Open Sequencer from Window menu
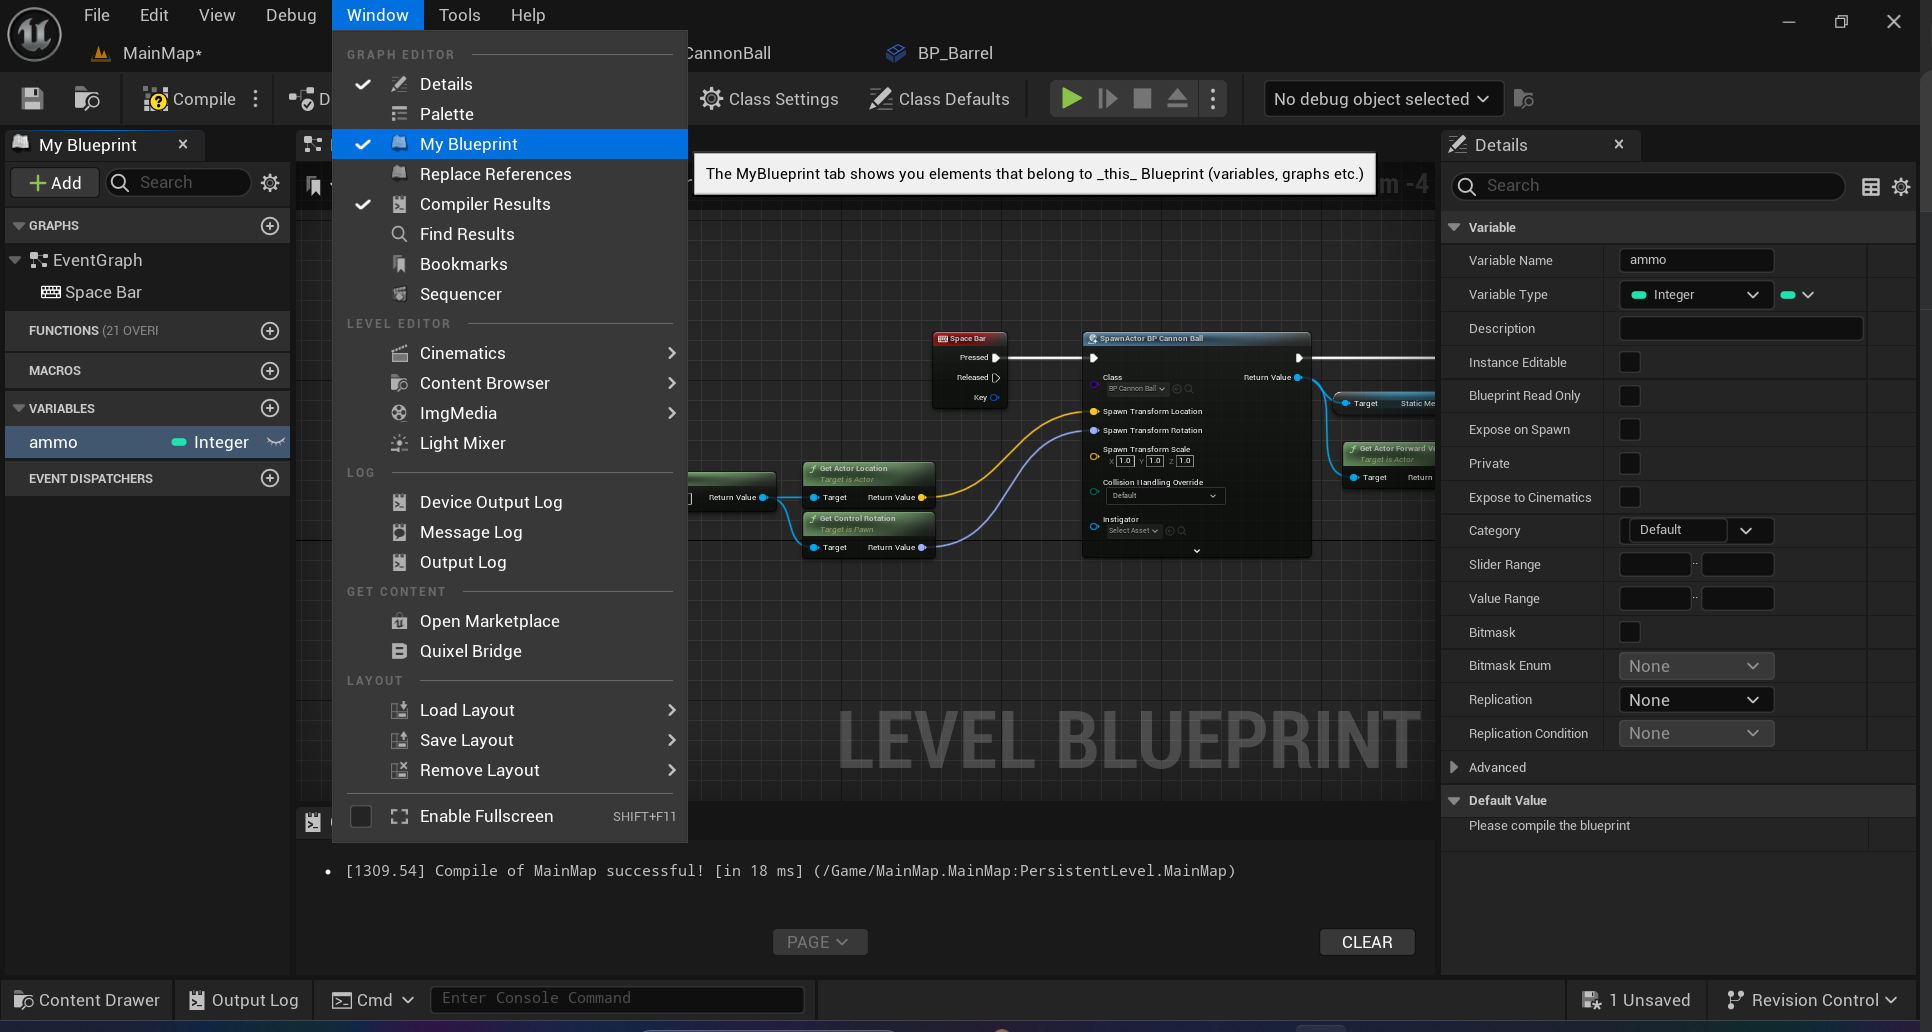This screenshot has width=1932, height=1032. [x=510, y=294]
